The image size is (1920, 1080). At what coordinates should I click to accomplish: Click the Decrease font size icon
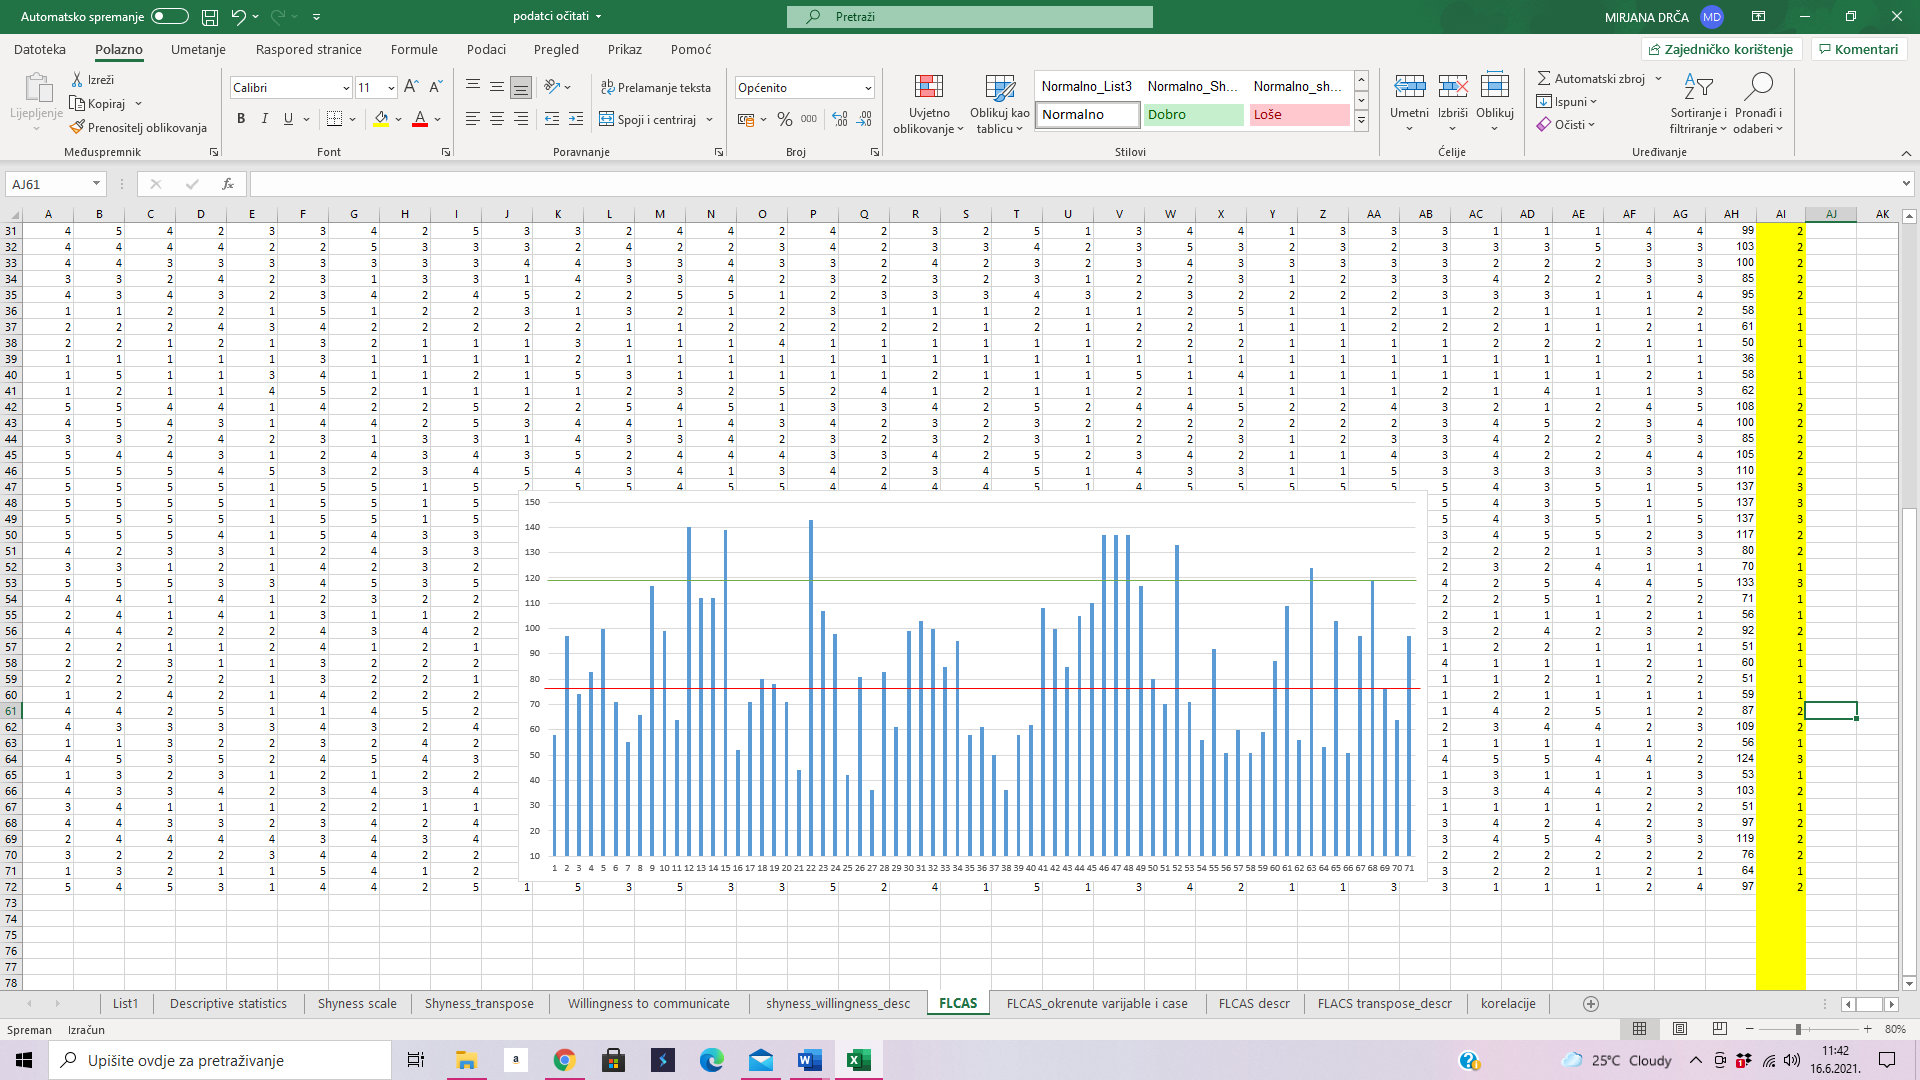(435, 88)
